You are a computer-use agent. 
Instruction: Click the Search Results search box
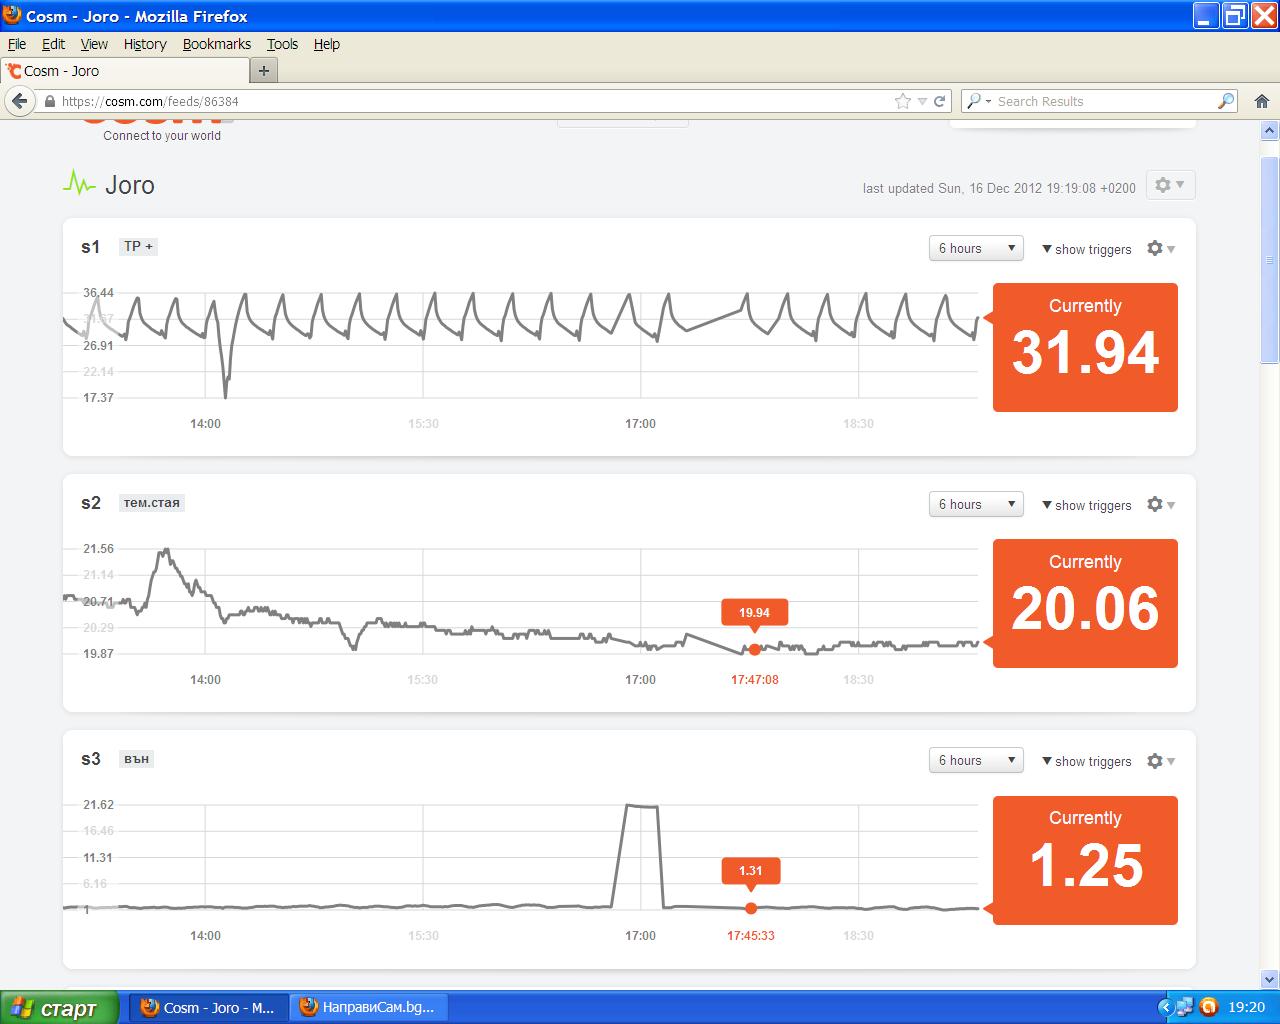(x=1100, y=101)
